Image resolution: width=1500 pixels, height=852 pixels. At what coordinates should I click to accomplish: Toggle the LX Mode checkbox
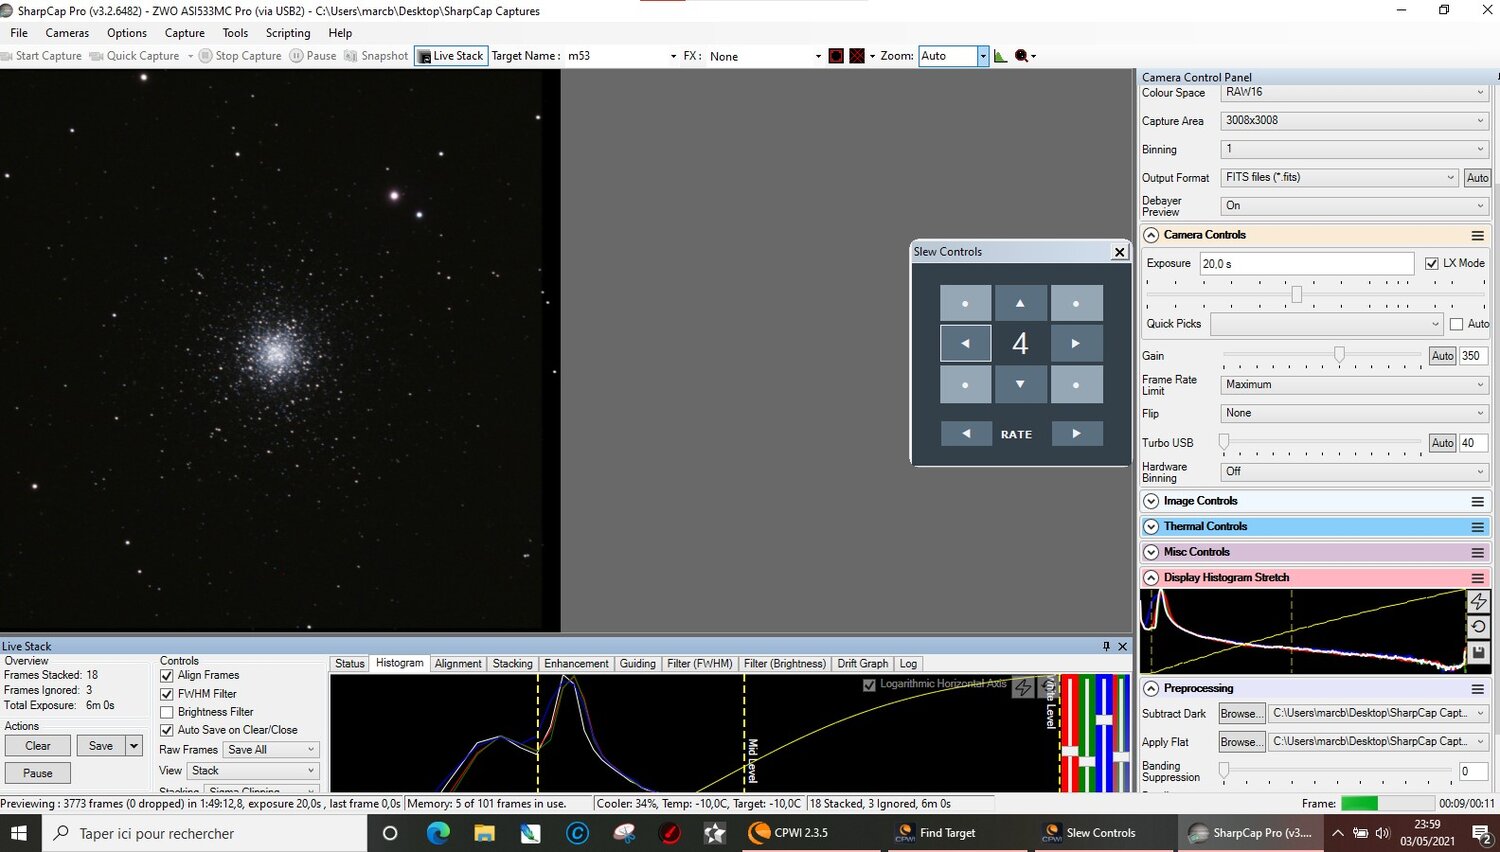[1432, 263]
